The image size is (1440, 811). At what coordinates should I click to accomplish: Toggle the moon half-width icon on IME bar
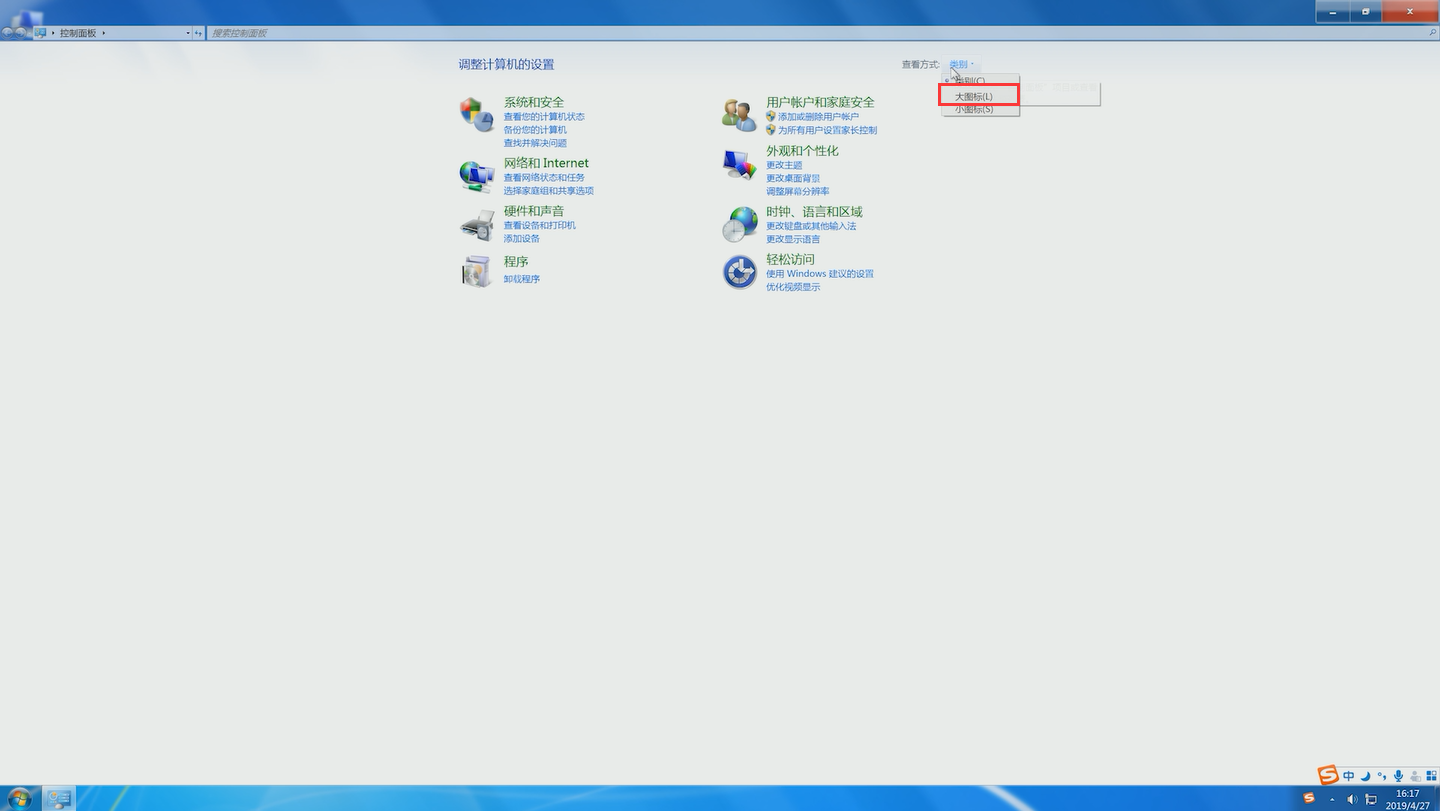coord(1365,776)
